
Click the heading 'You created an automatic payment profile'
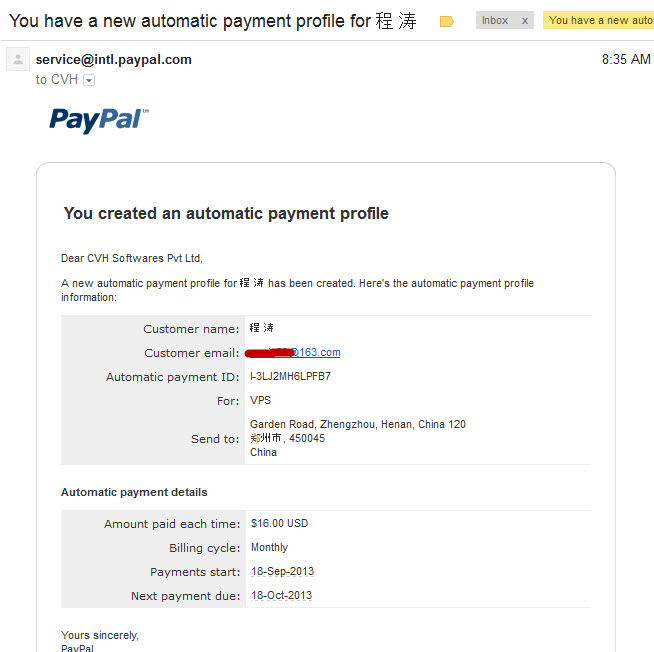(x=226, y=213)
